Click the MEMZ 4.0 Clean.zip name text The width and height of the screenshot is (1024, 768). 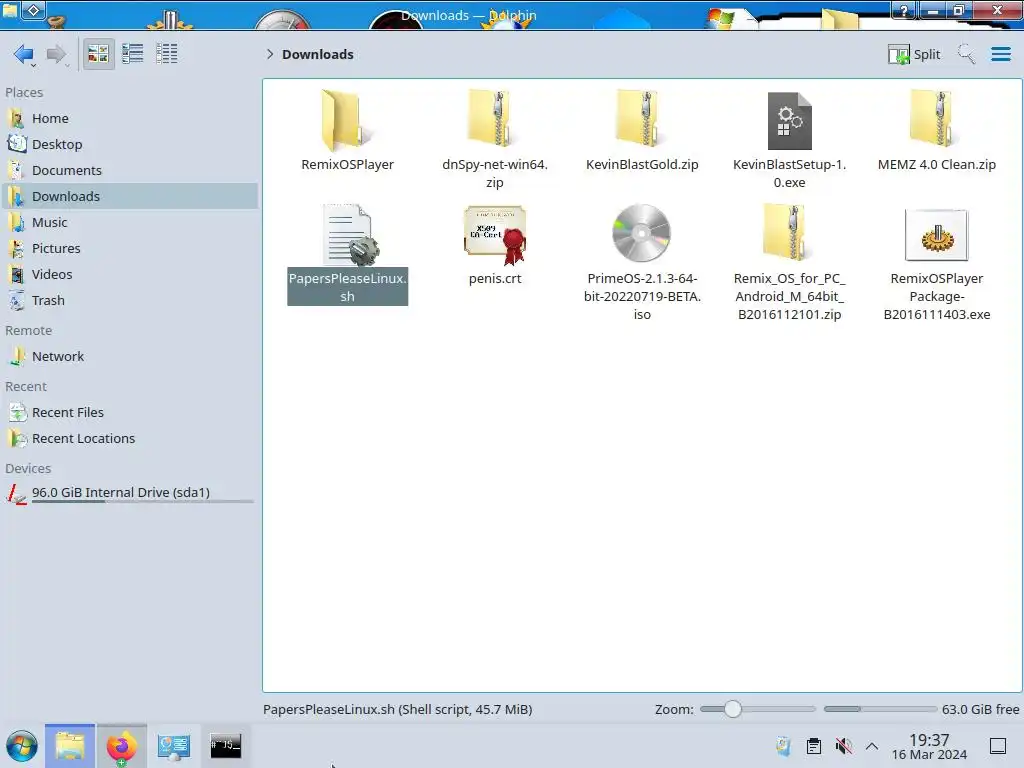[936, 165]
